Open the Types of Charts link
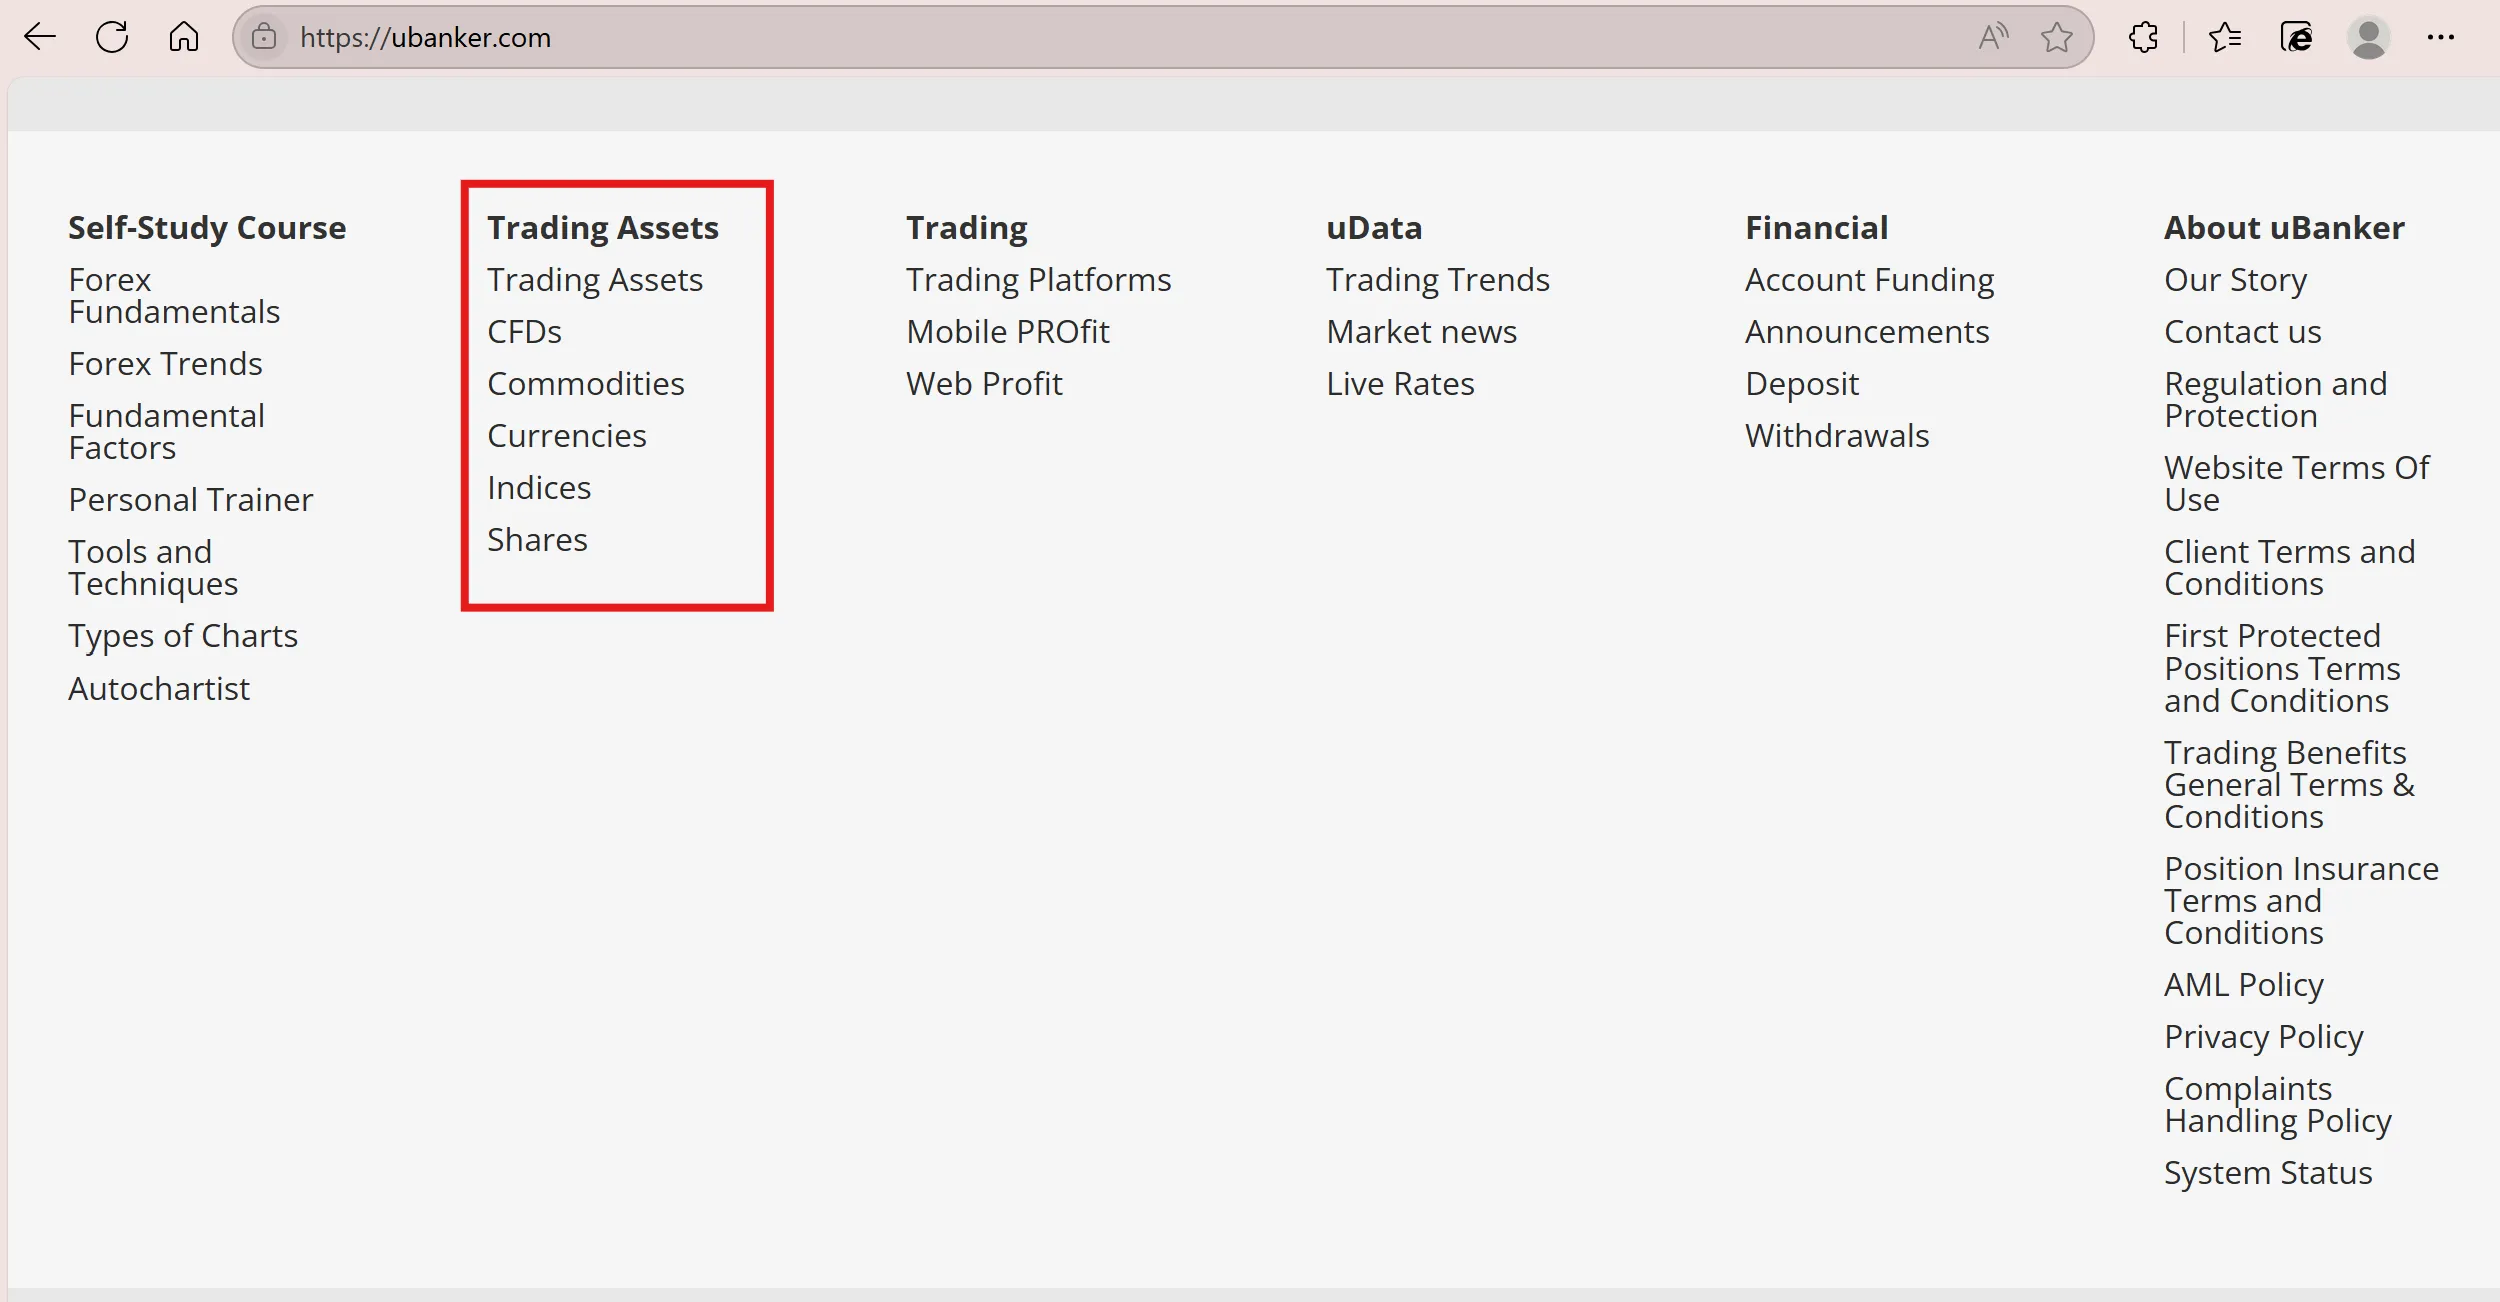 [183, 636]
